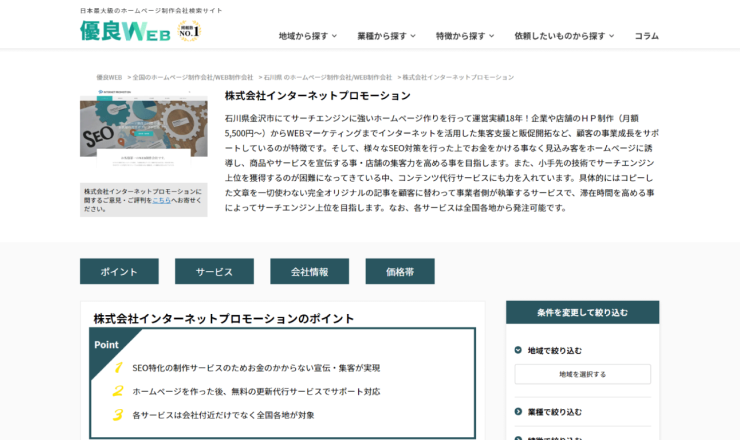Click the company title heading text
Image resolution: width=740 pixels, height=440 pixels.
pyautogui.click(x=318, y=96)
